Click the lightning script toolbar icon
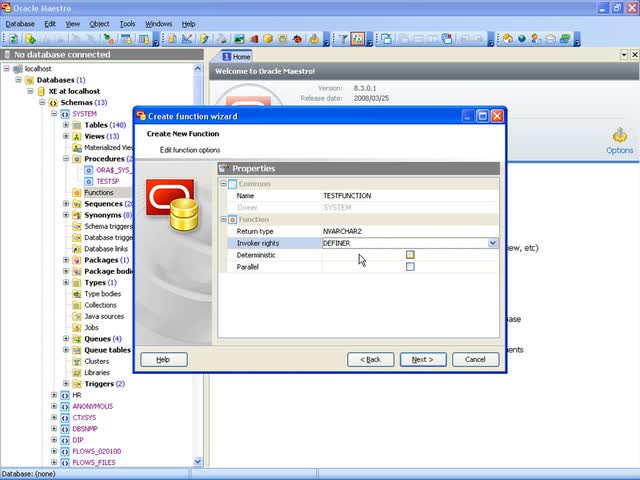 204,39
